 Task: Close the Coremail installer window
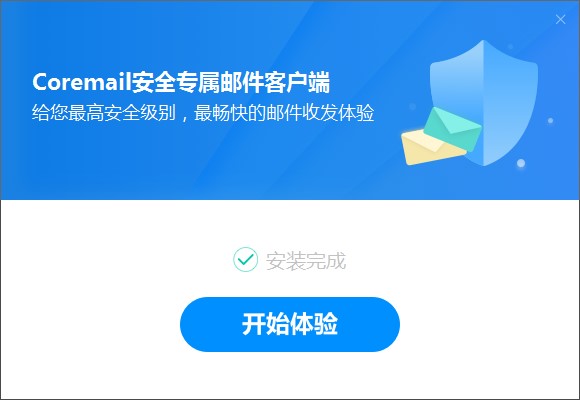[x=560, y=19]
